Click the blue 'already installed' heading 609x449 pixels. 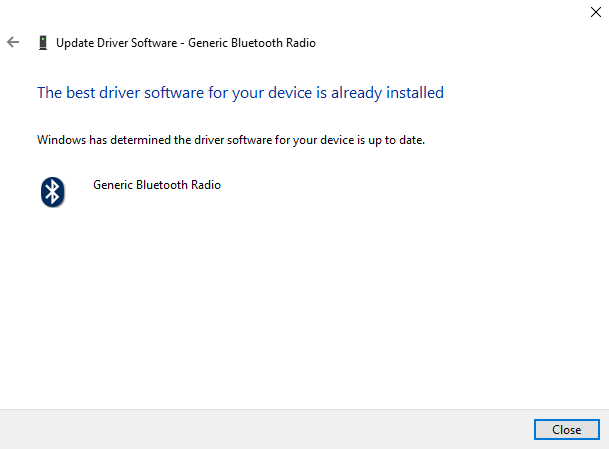tap(240, 93)
